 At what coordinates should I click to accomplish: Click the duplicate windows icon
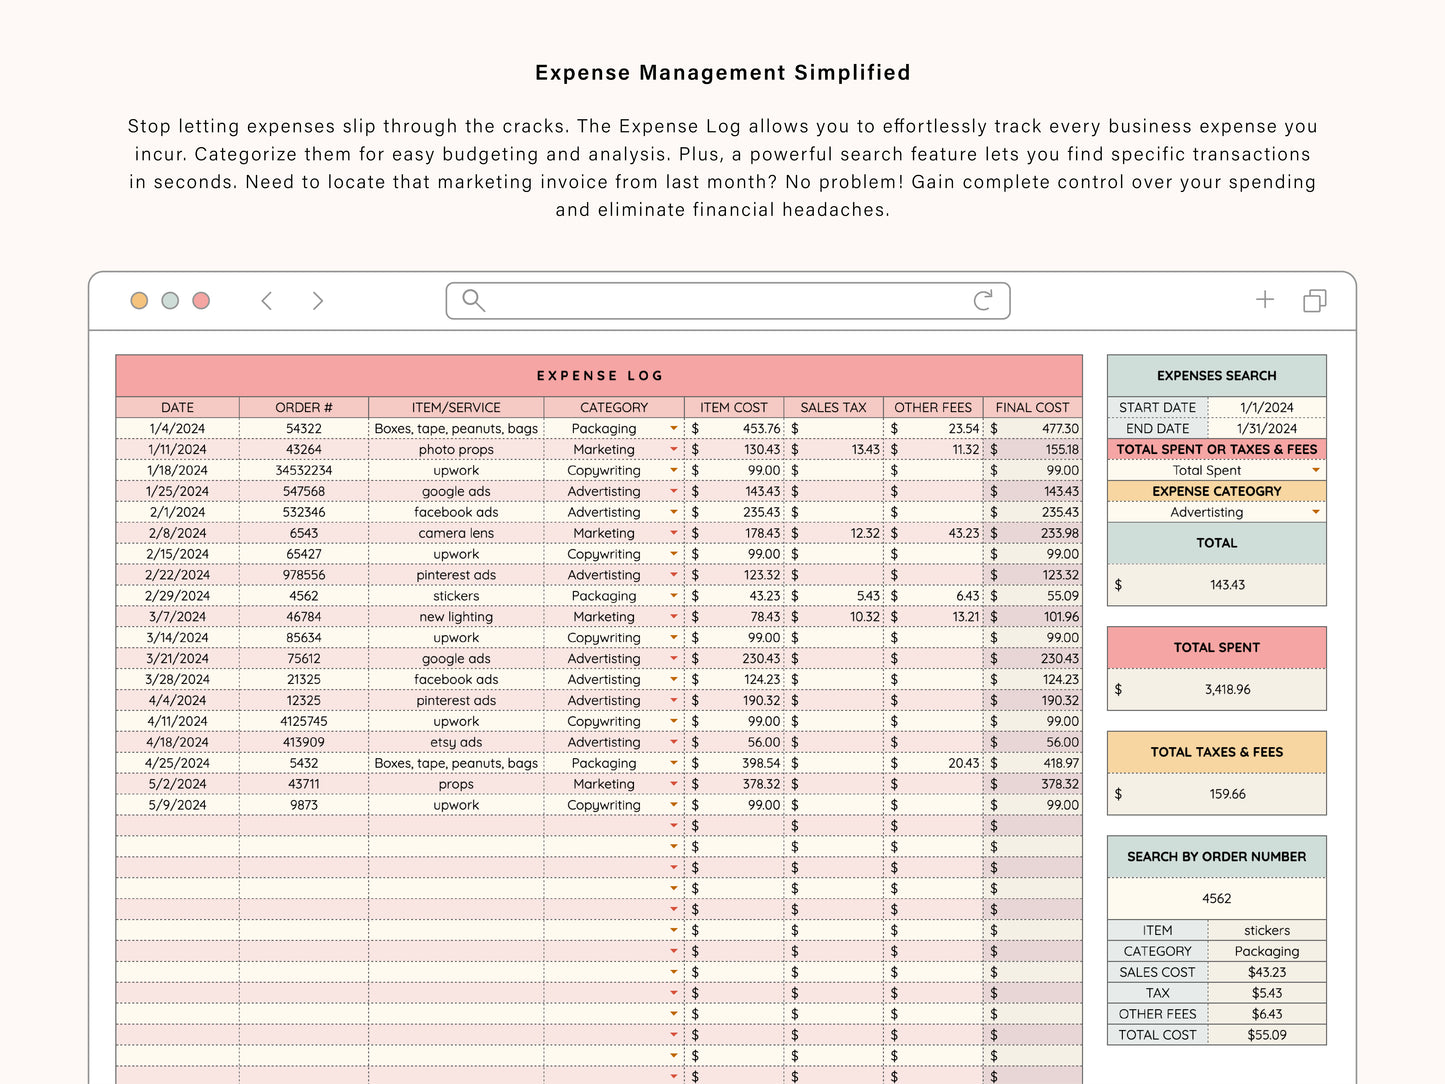1315,301
